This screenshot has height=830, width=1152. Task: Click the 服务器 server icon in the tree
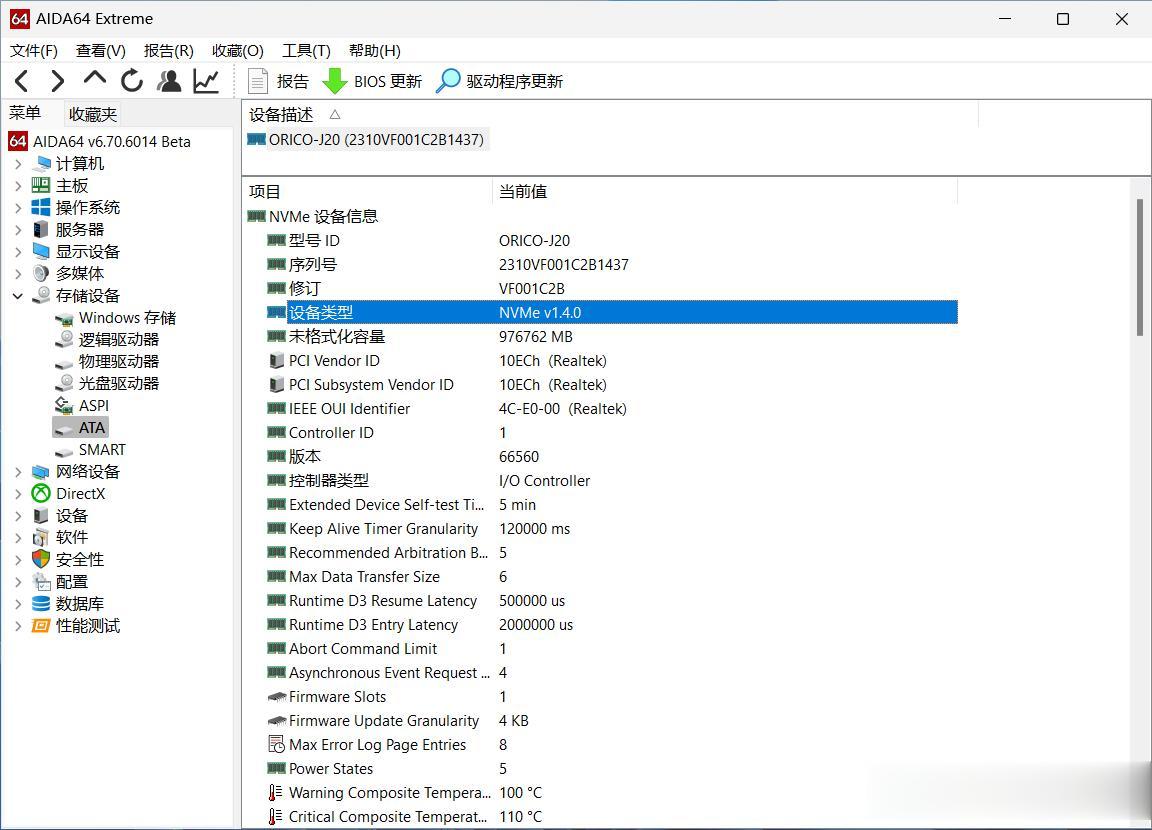[41, 229]
